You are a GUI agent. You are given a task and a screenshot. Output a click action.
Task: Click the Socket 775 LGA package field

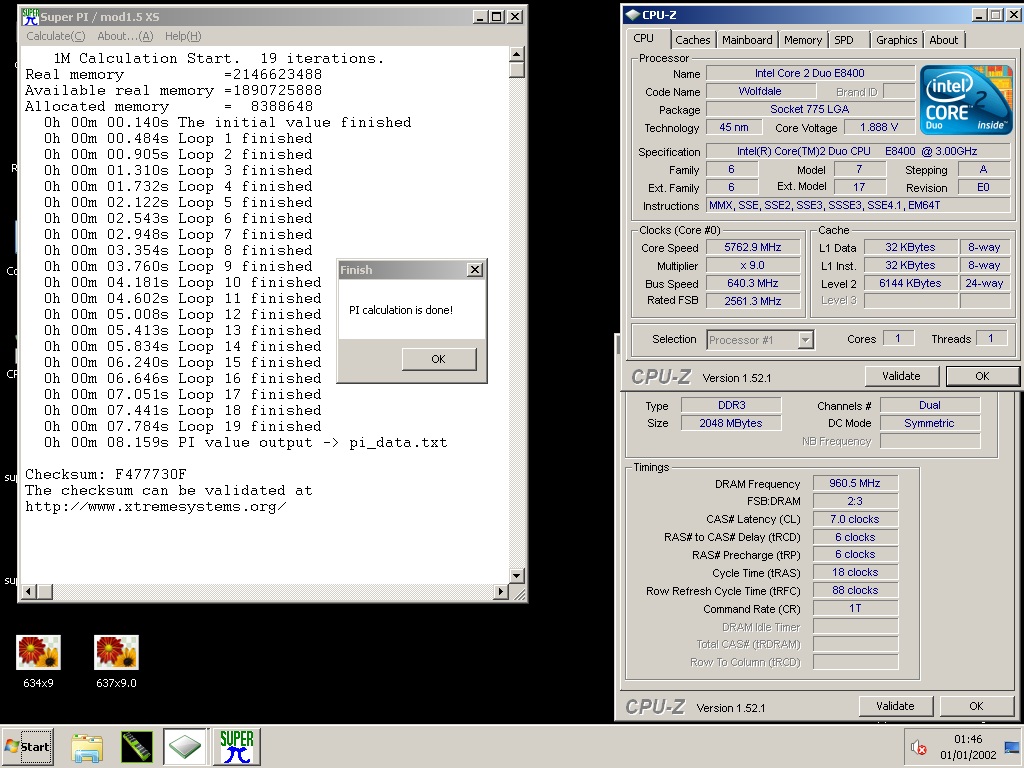click(x=810, y=109)
